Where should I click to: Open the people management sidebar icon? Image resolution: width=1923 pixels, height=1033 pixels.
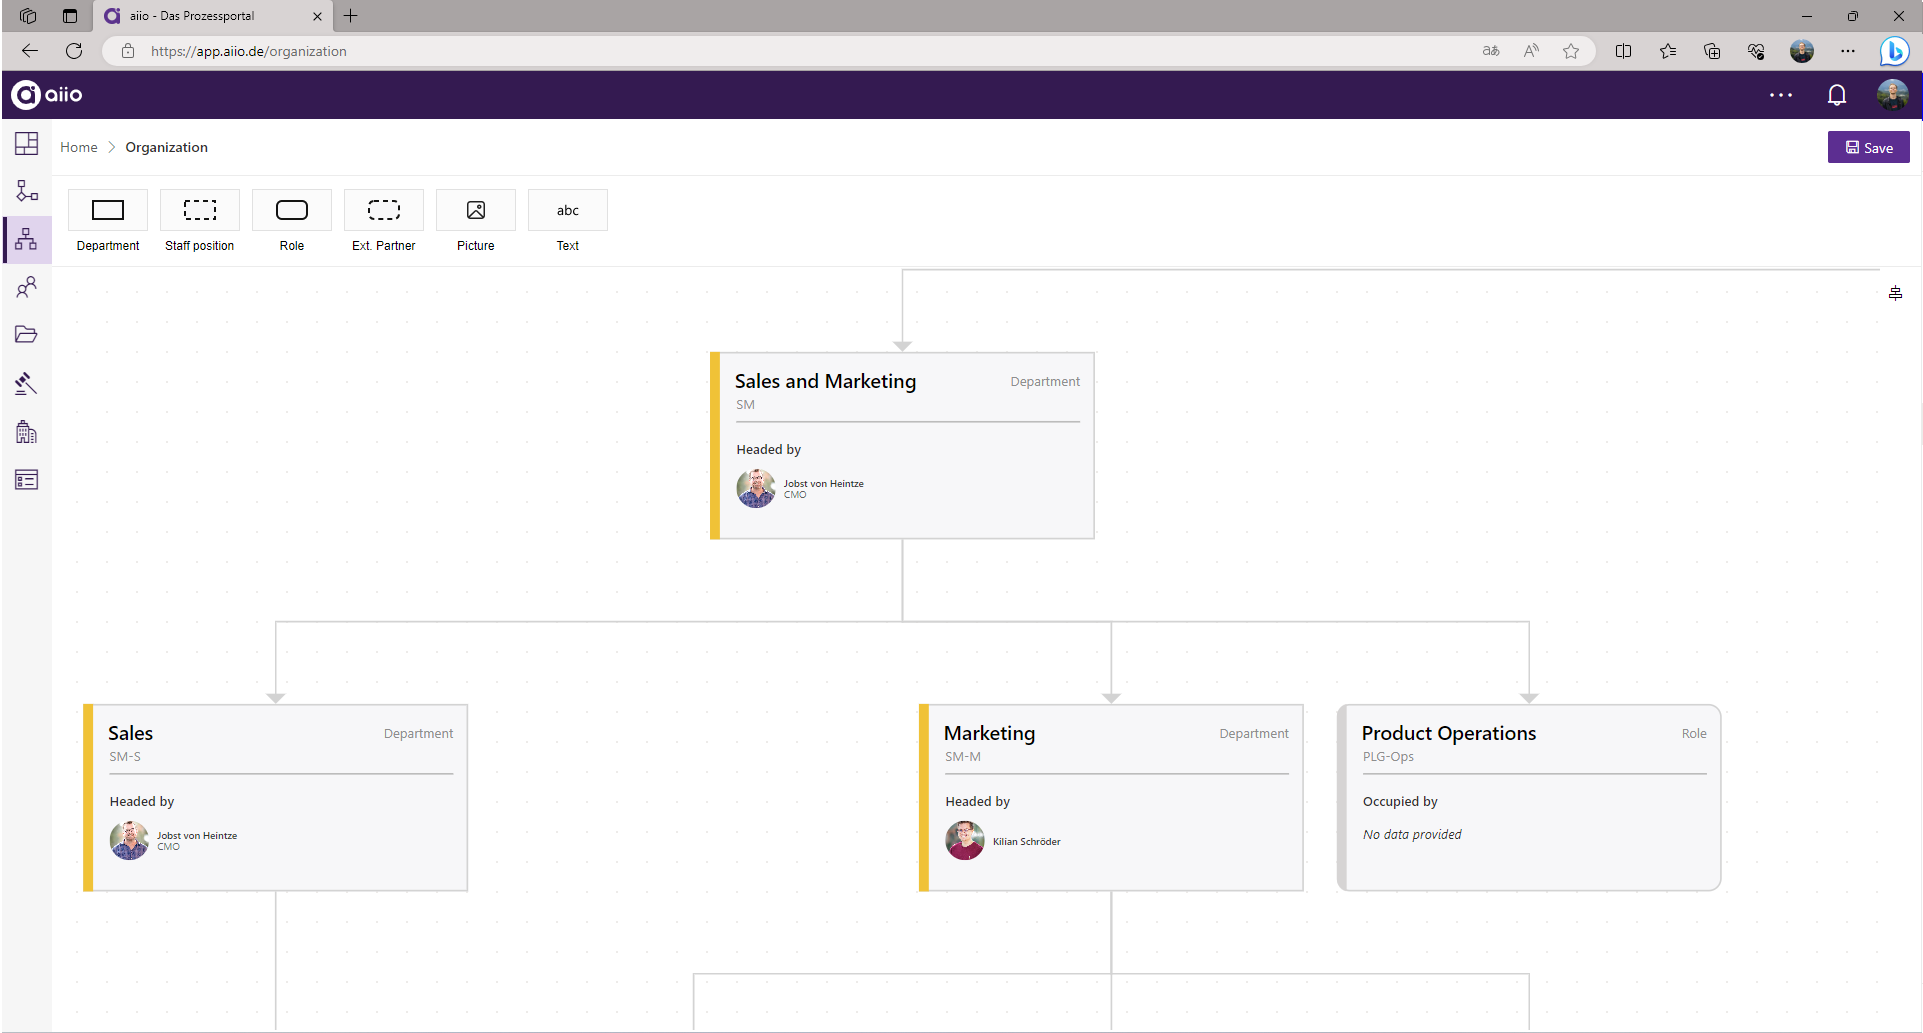click(26, 287)
